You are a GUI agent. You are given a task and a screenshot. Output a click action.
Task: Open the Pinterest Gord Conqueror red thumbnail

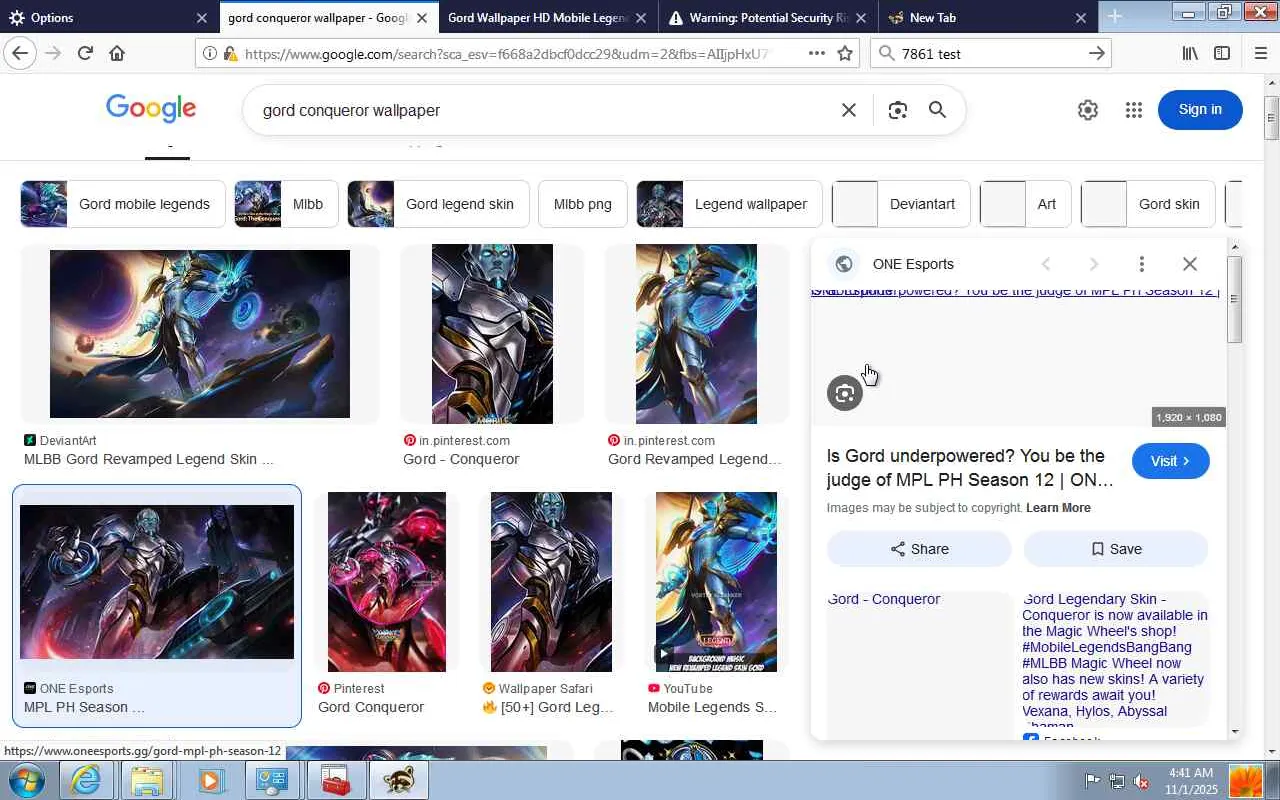[x=387, y=582]
